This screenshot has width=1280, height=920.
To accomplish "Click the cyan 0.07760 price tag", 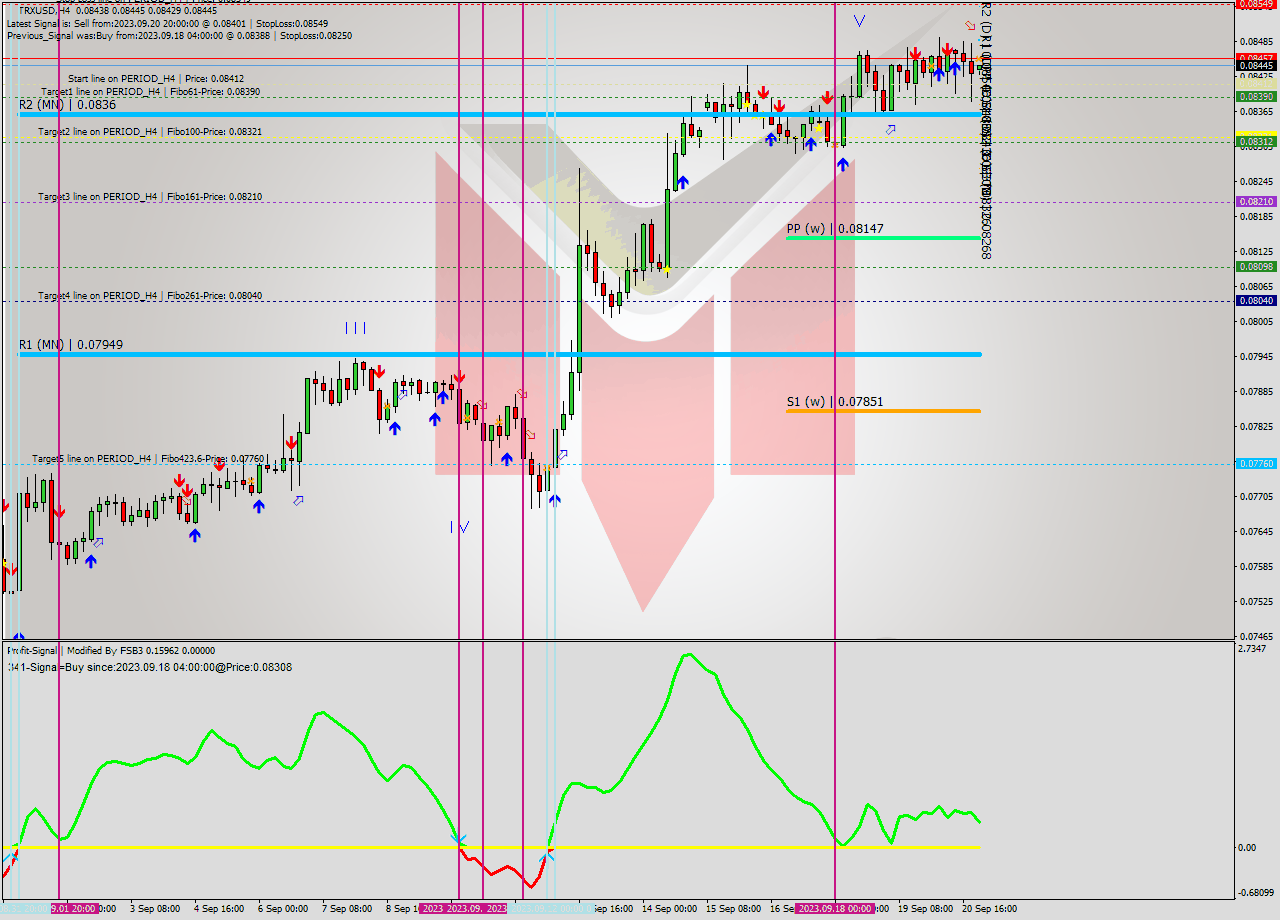I will pyautogui.click(x=1256, y=464).
